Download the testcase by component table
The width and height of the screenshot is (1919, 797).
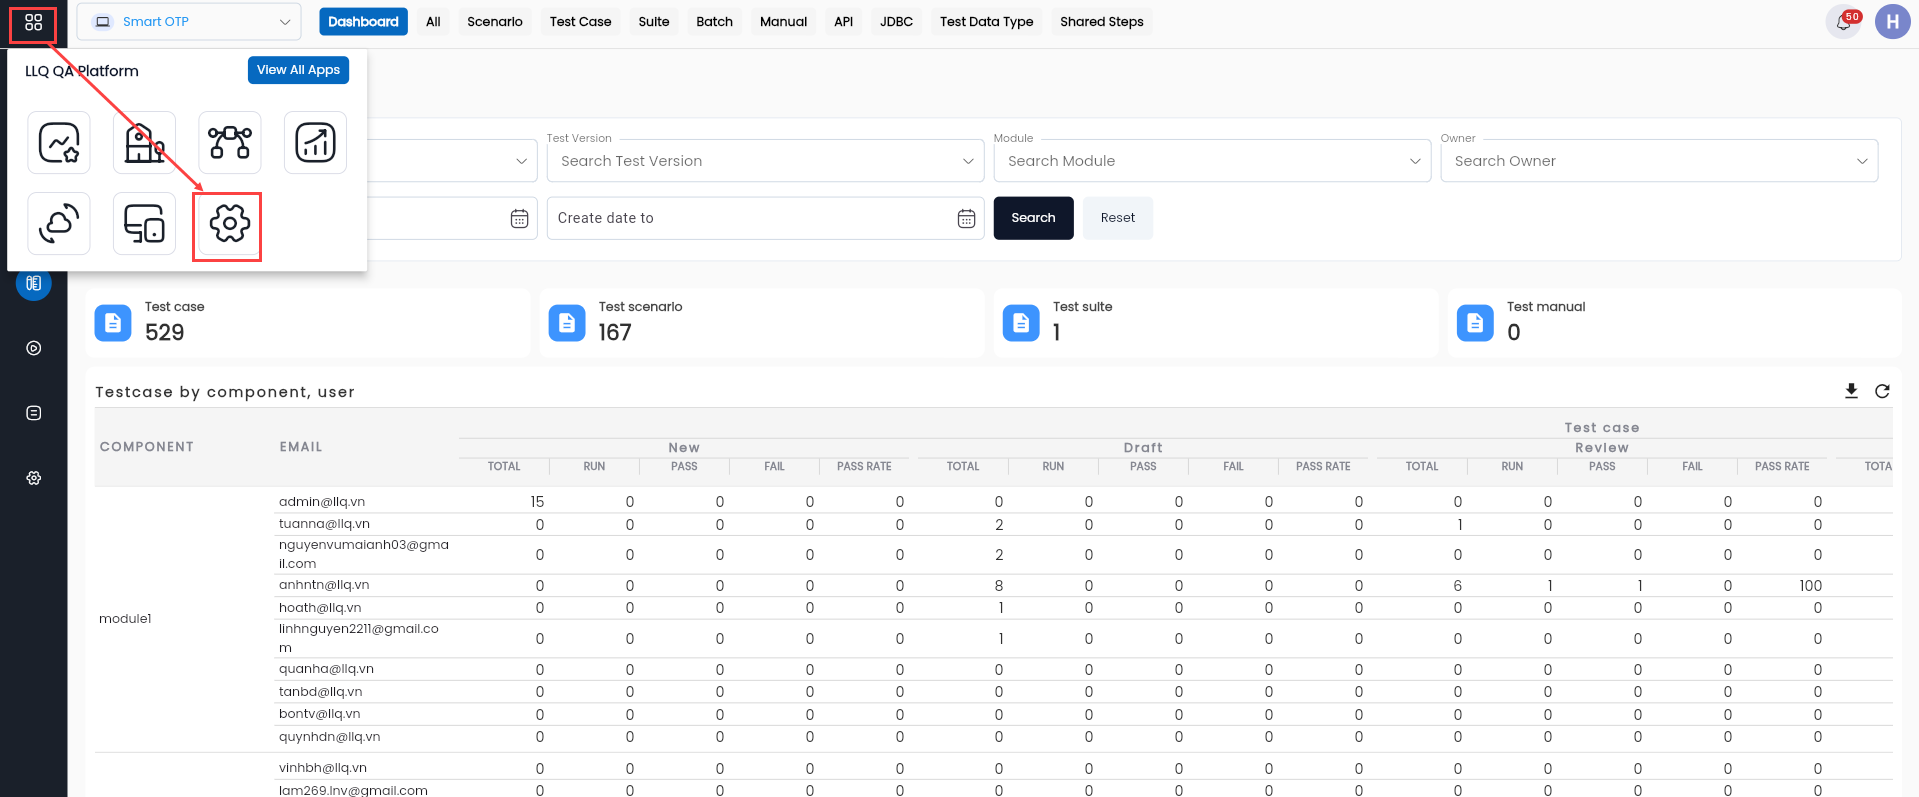1851,391
